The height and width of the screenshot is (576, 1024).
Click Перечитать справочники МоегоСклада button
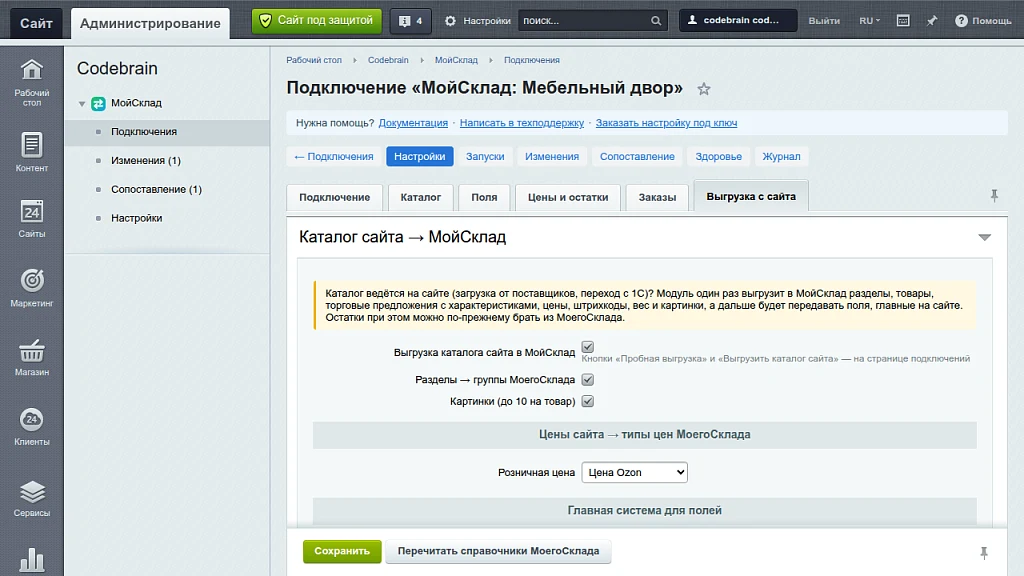[498, 551]
